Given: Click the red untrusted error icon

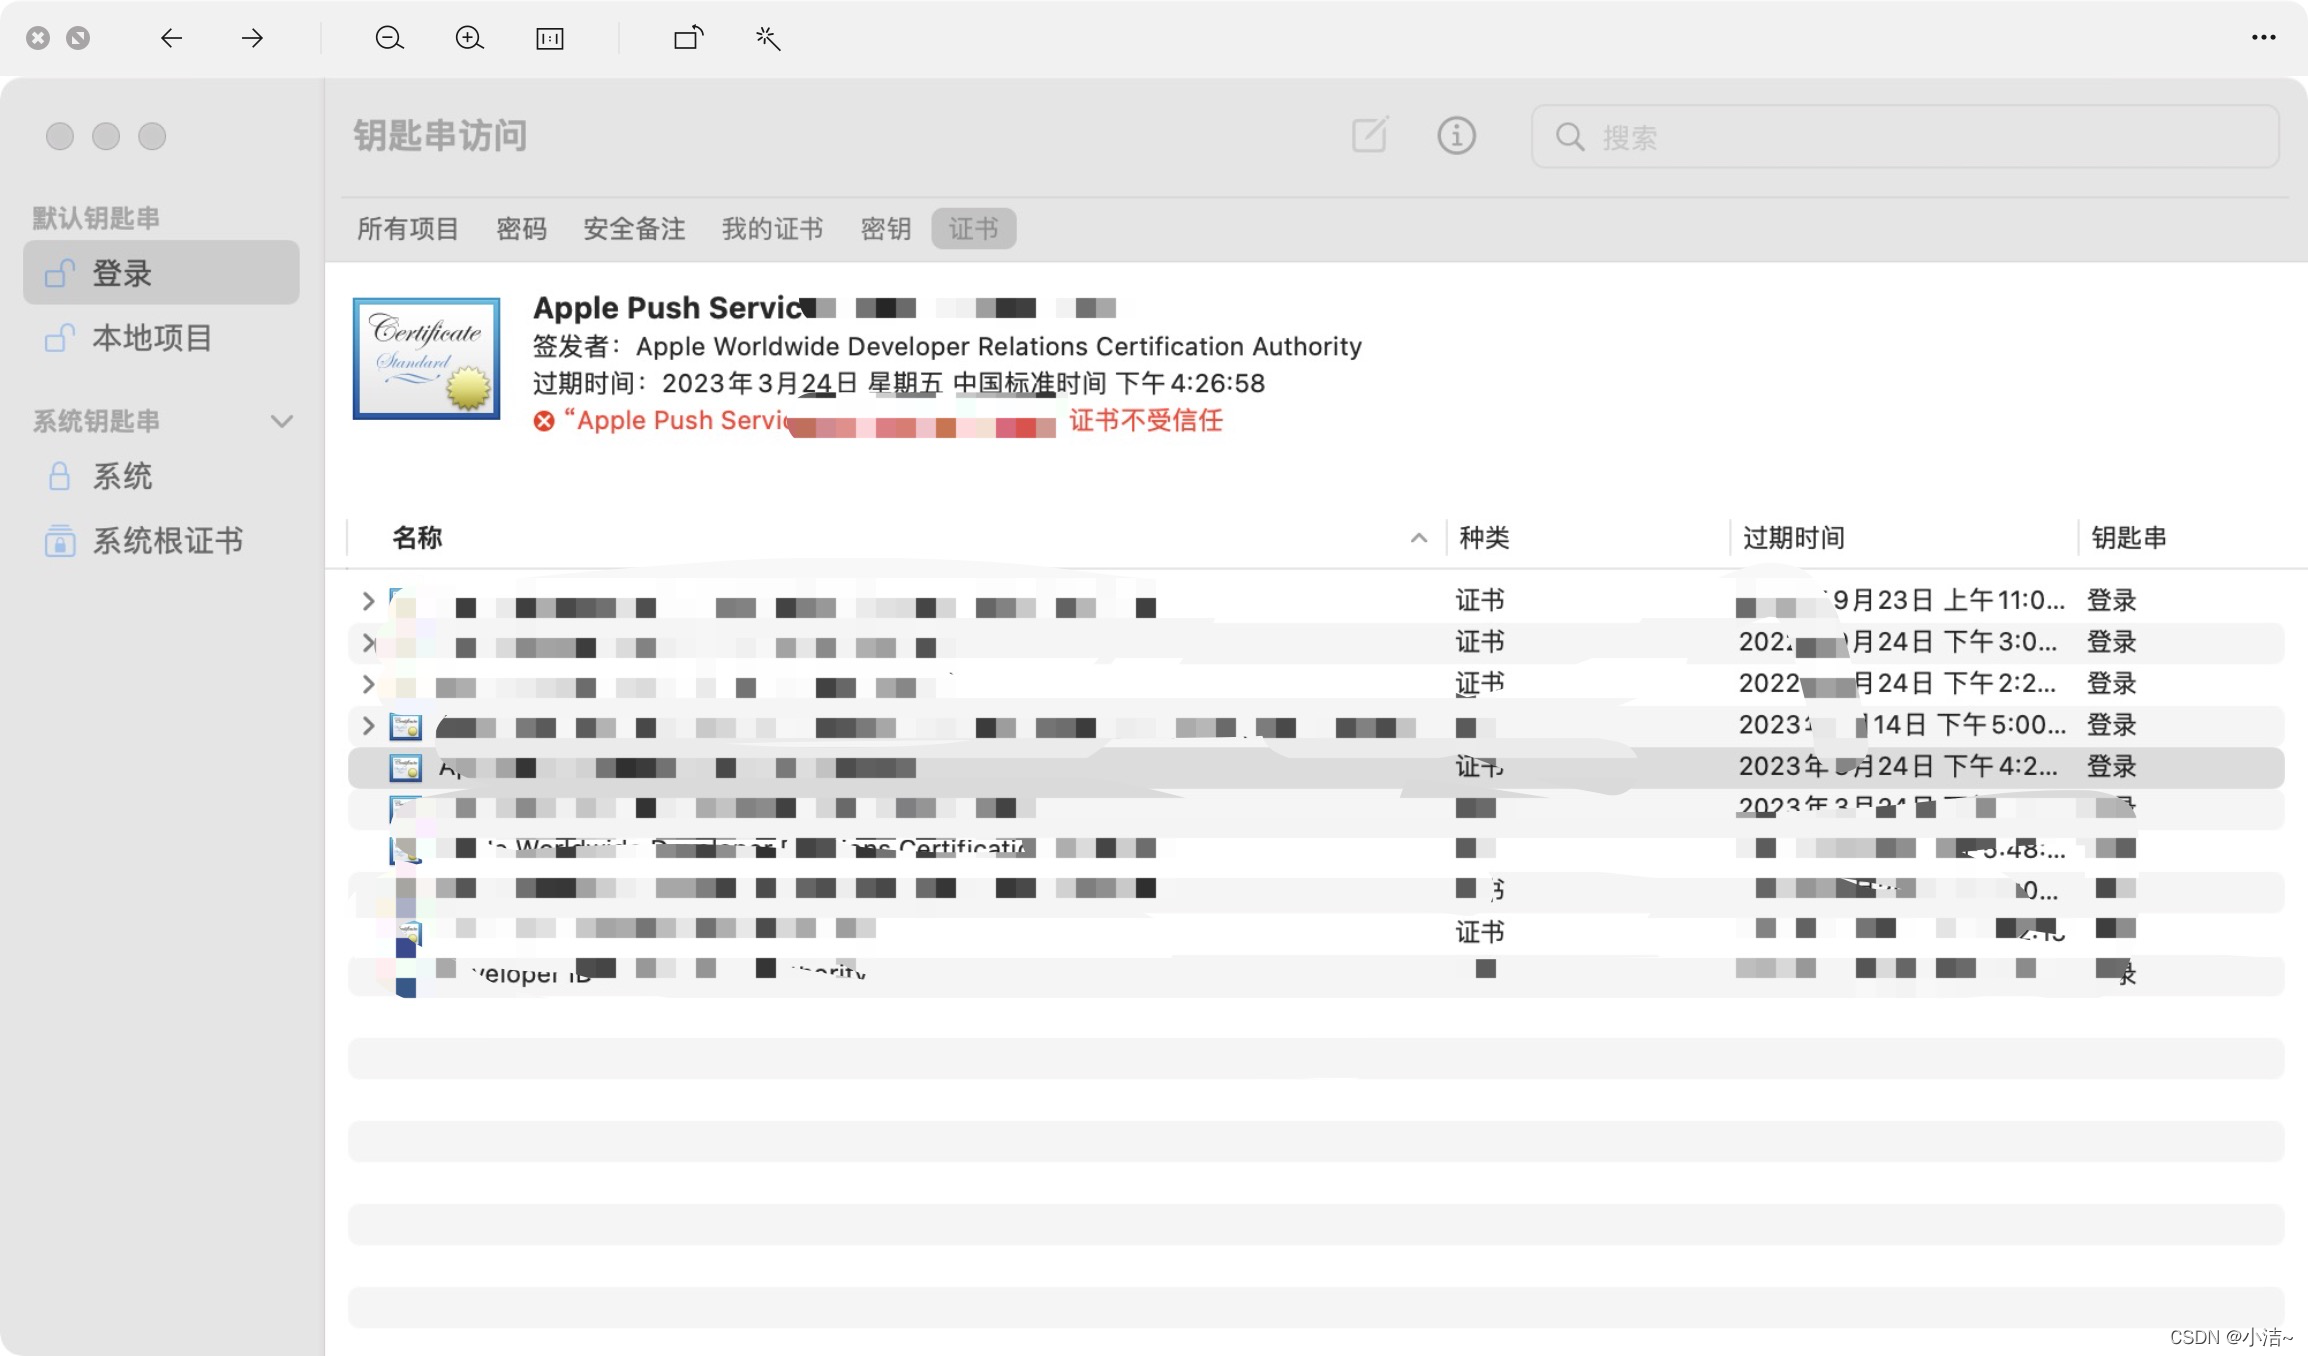Looking at the screenshot, I should pyautogui.click(x=544, y=421).
